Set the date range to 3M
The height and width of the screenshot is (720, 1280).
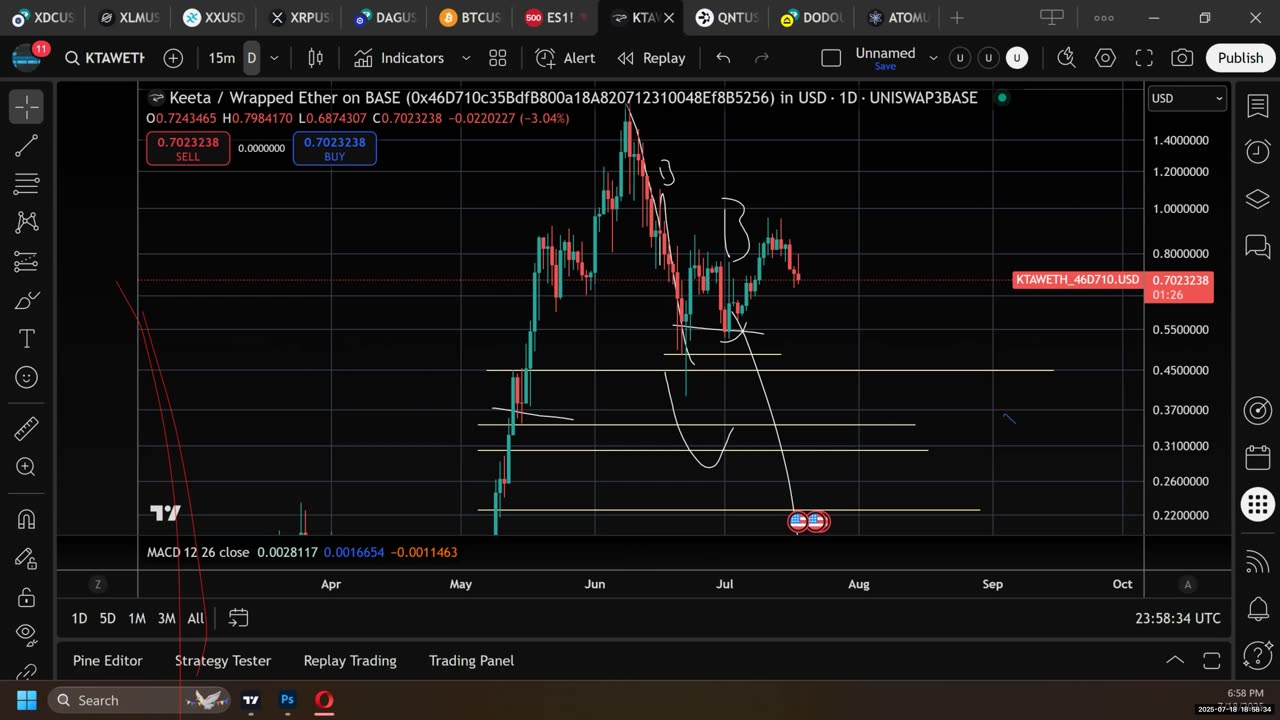click(x=166, y=618)
